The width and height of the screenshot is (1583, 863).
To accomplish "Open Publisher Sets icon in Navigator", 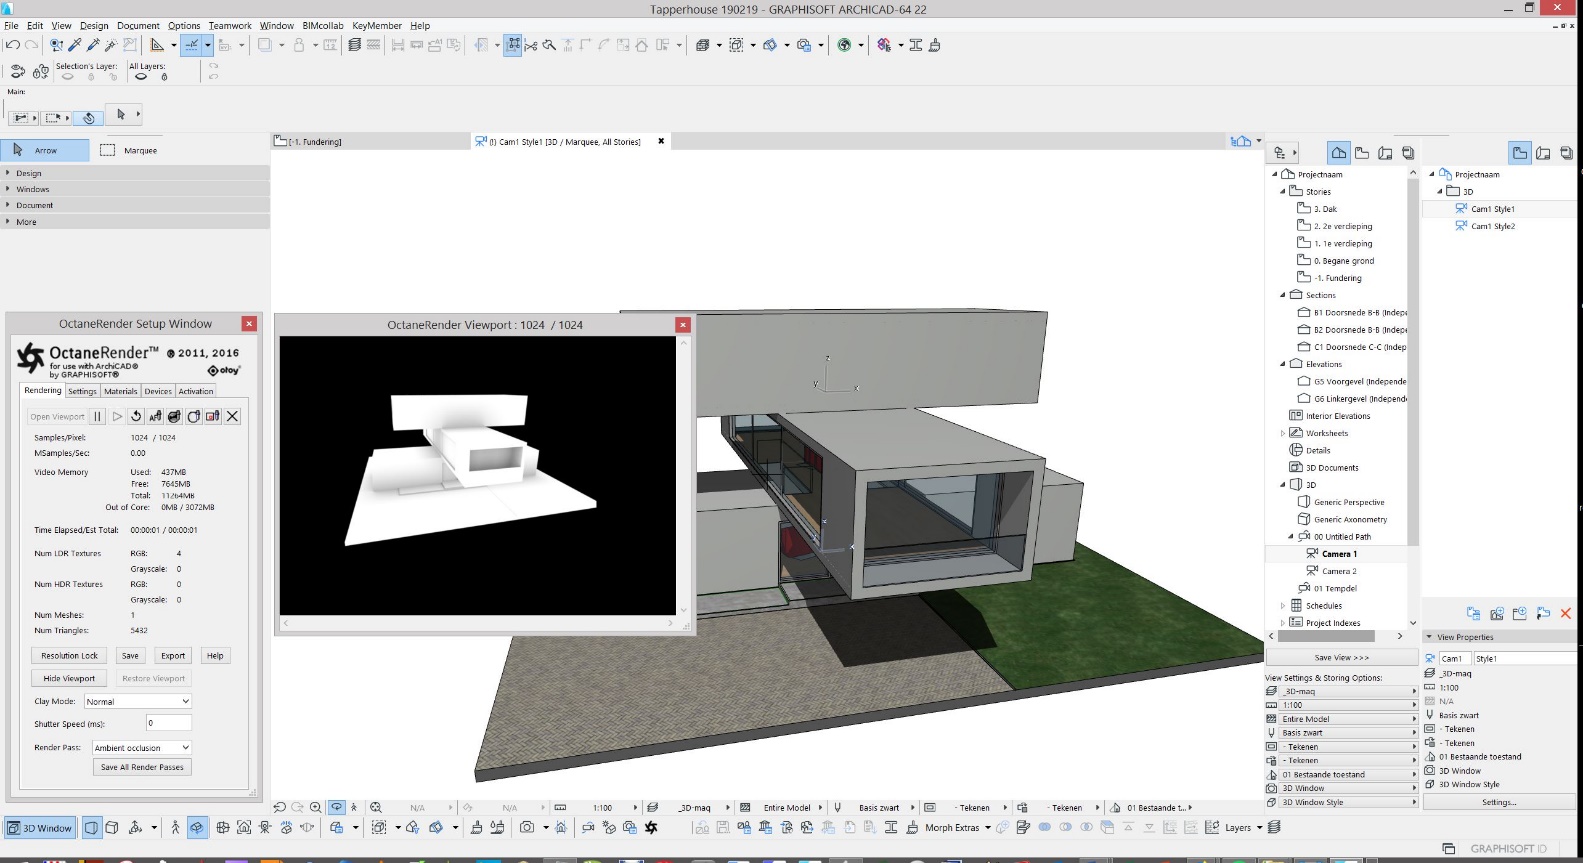I will tap(1408, 153).
